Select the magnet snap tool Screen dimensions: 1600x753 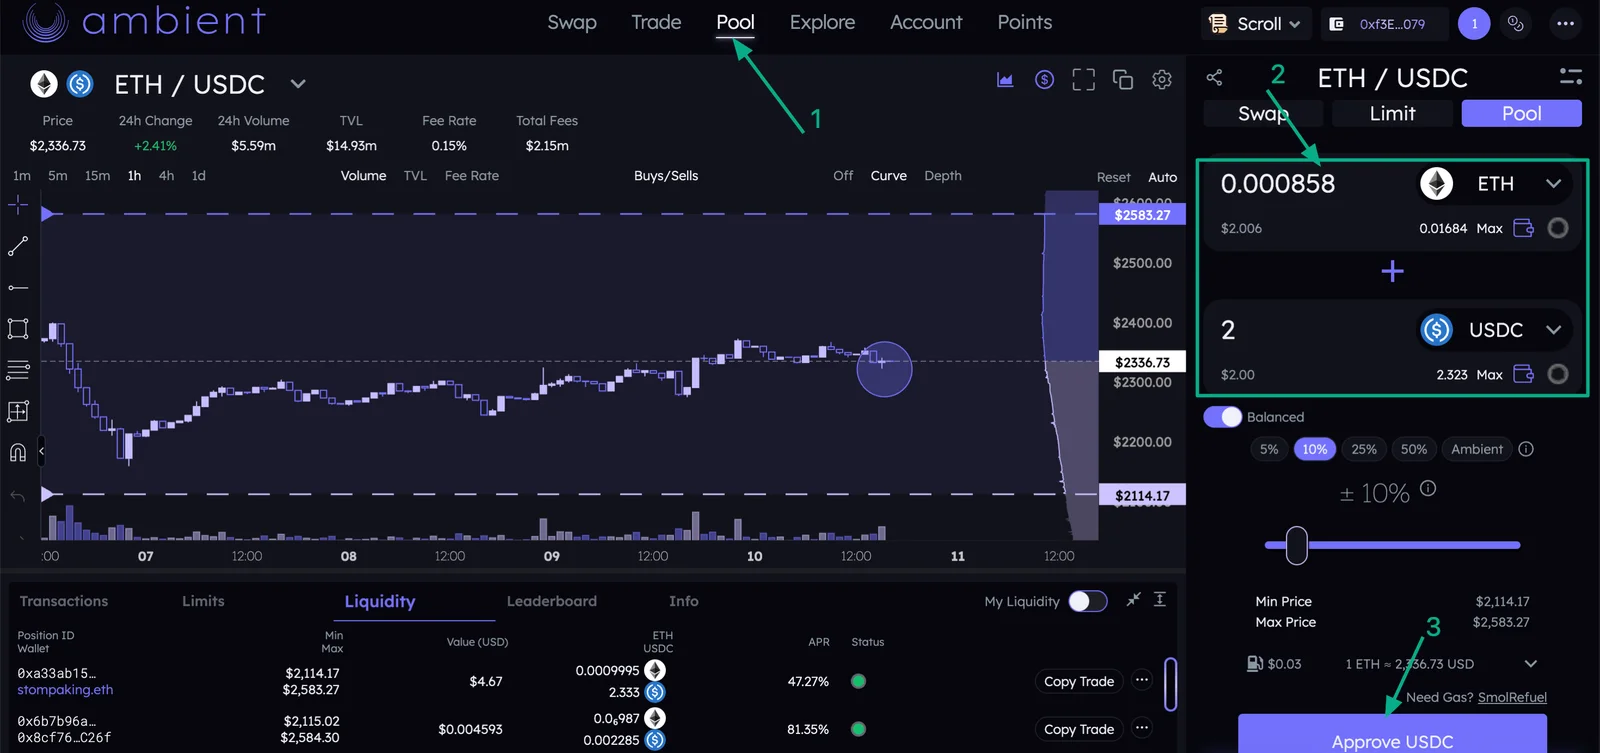point(18,452)
